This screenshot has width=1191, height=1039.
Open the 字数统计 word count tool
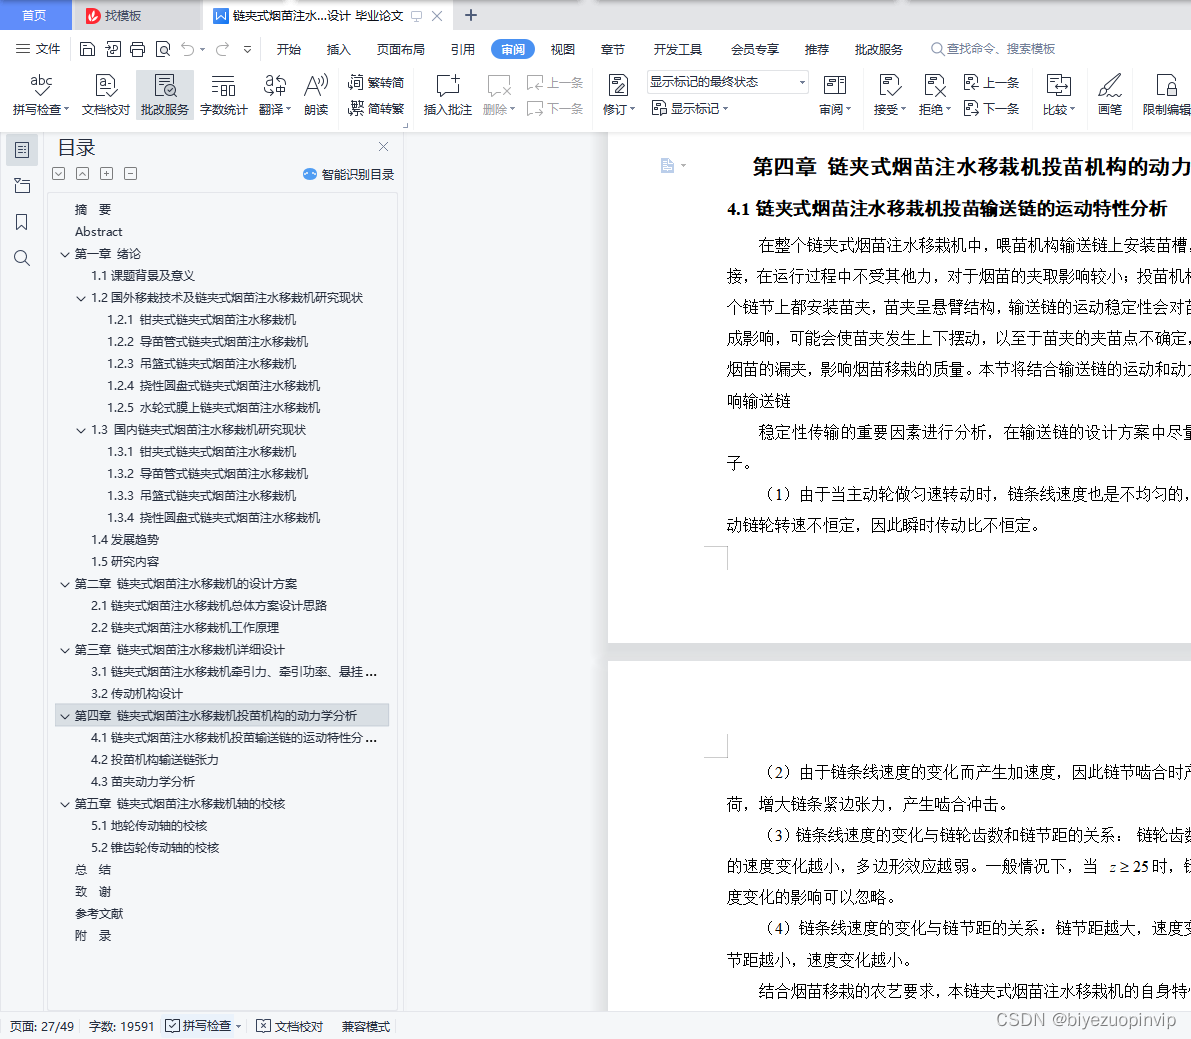pos(223,94)
